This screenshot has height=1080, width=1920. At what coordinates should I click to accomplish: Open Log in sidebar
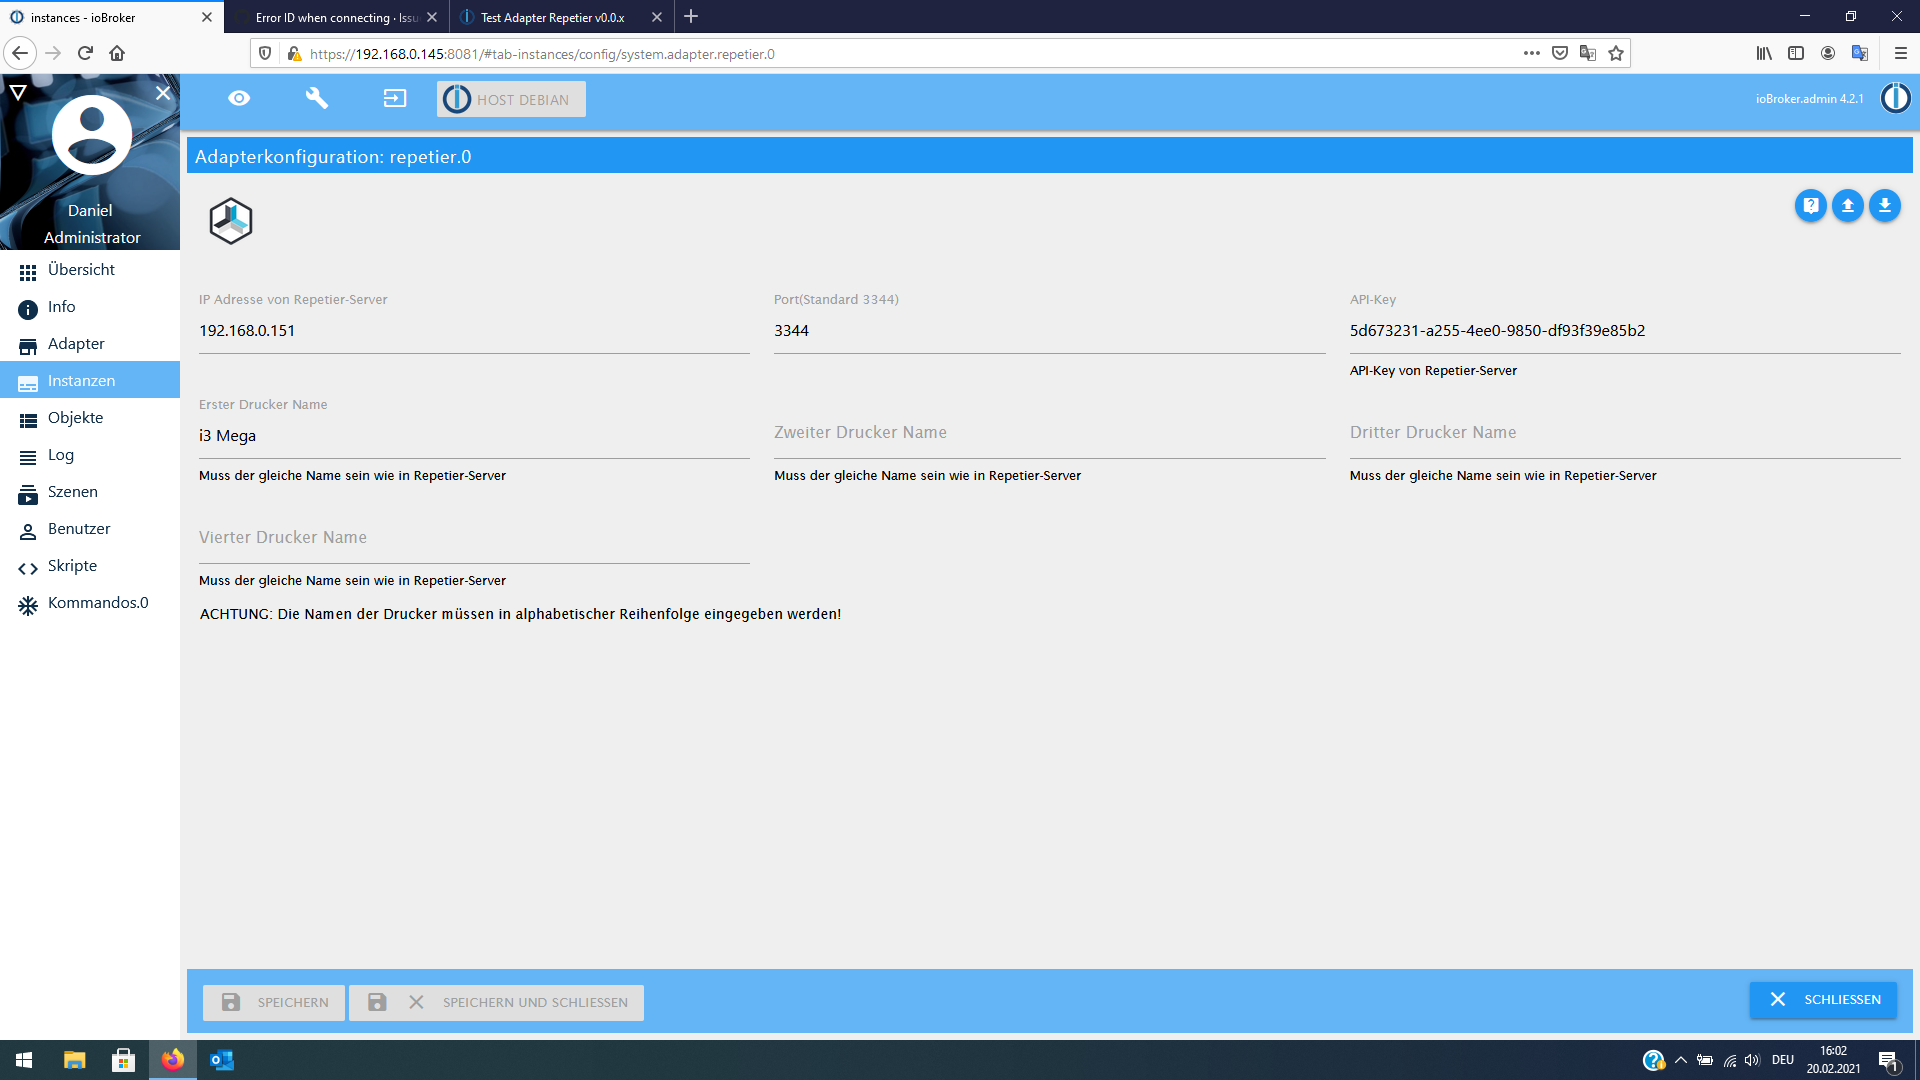click(90, 455)
